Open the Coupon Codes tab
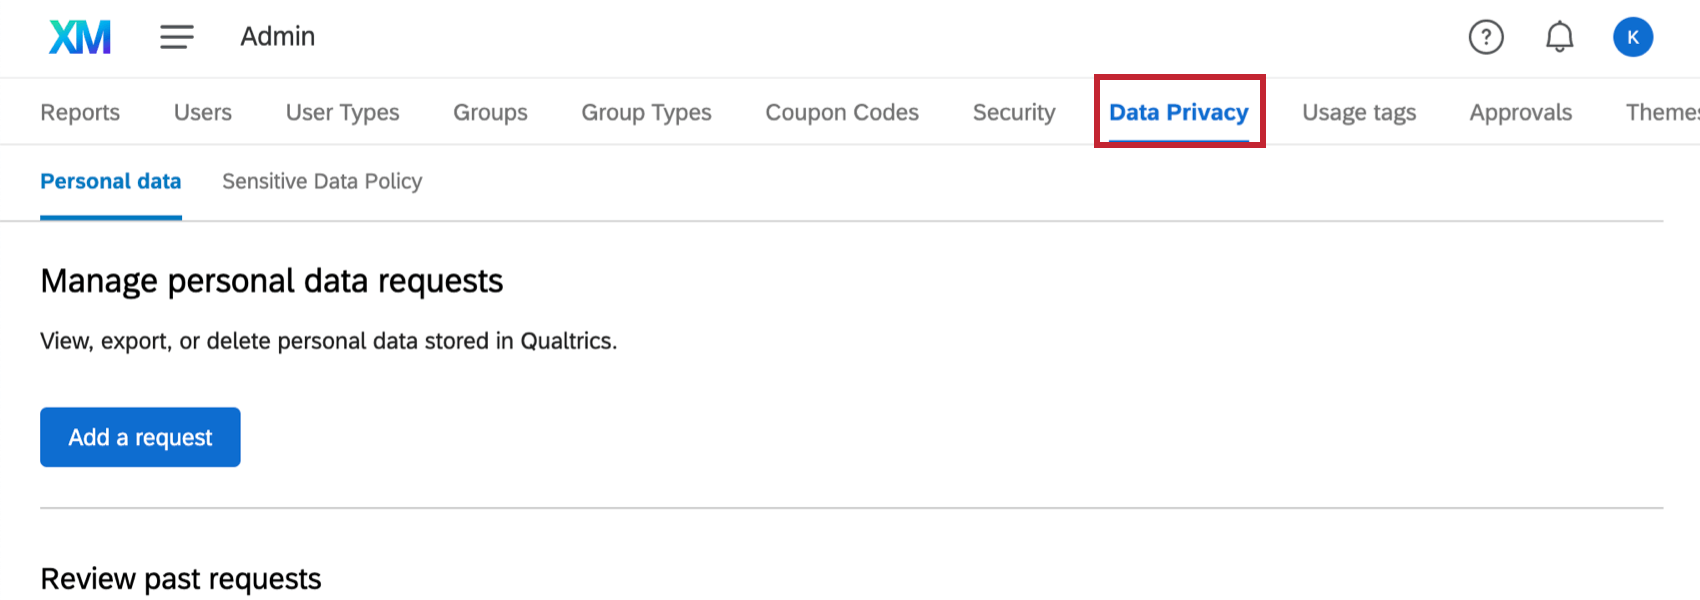Screen dimensions: 1700x600 point(842,112)
